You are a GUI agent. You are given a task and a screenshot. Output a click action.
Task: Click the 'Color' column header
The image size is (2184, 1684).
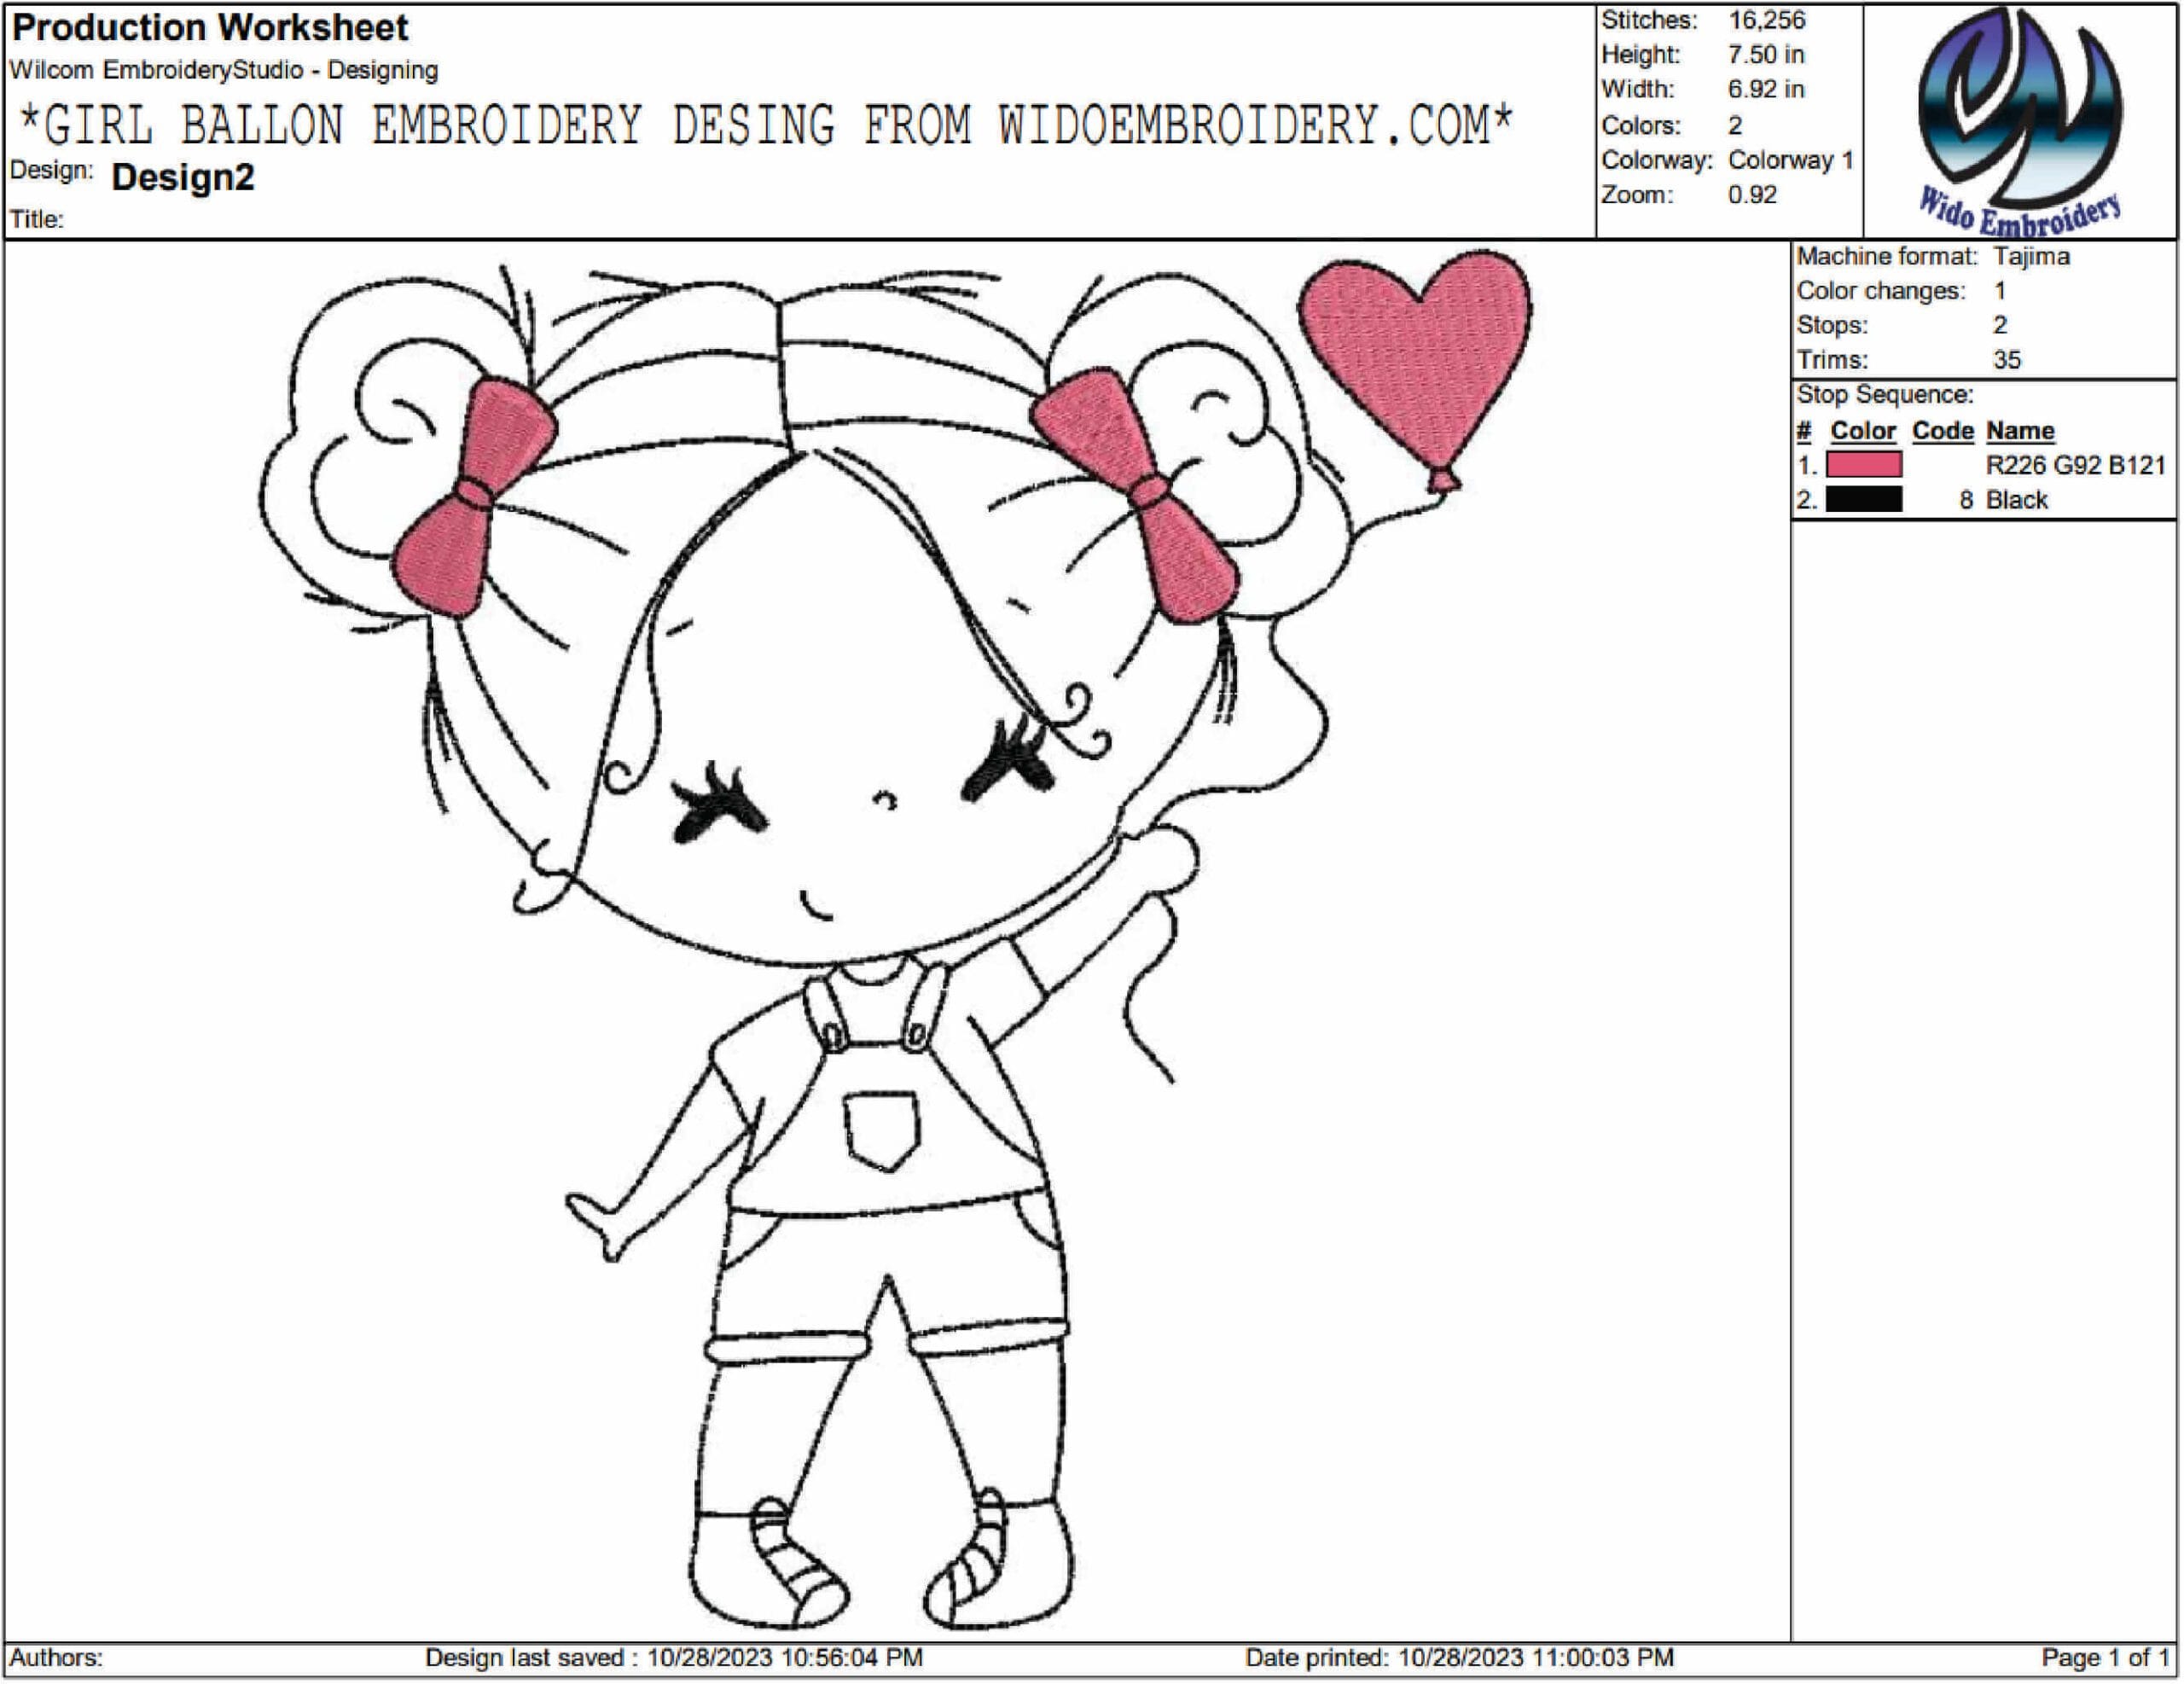pos(1863,431)
